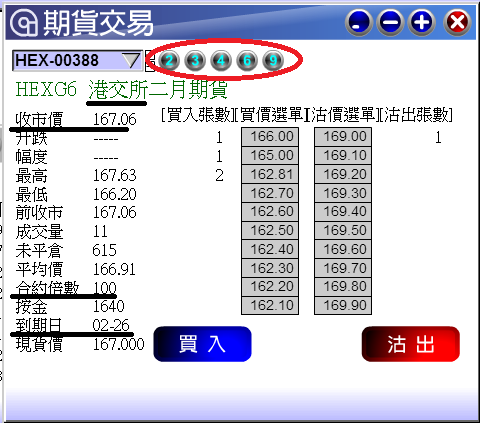Click the blue plus icon in title bar
The width and height of the screenshot is (480, 423).
click(422, 23)
